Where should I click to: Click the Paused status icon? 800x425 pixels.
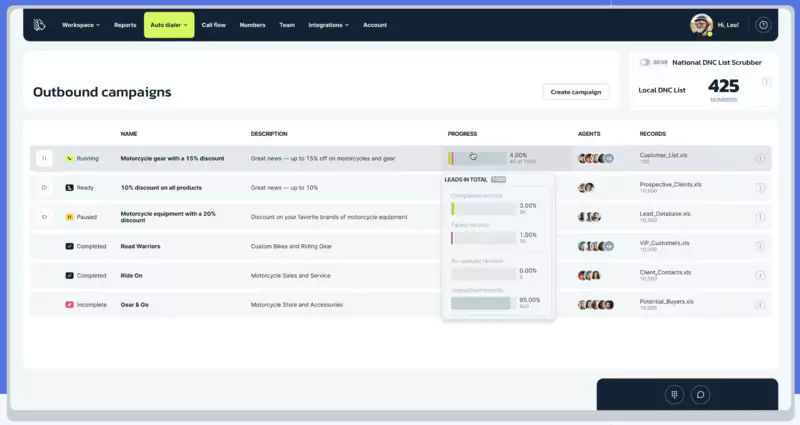point(69,217)
